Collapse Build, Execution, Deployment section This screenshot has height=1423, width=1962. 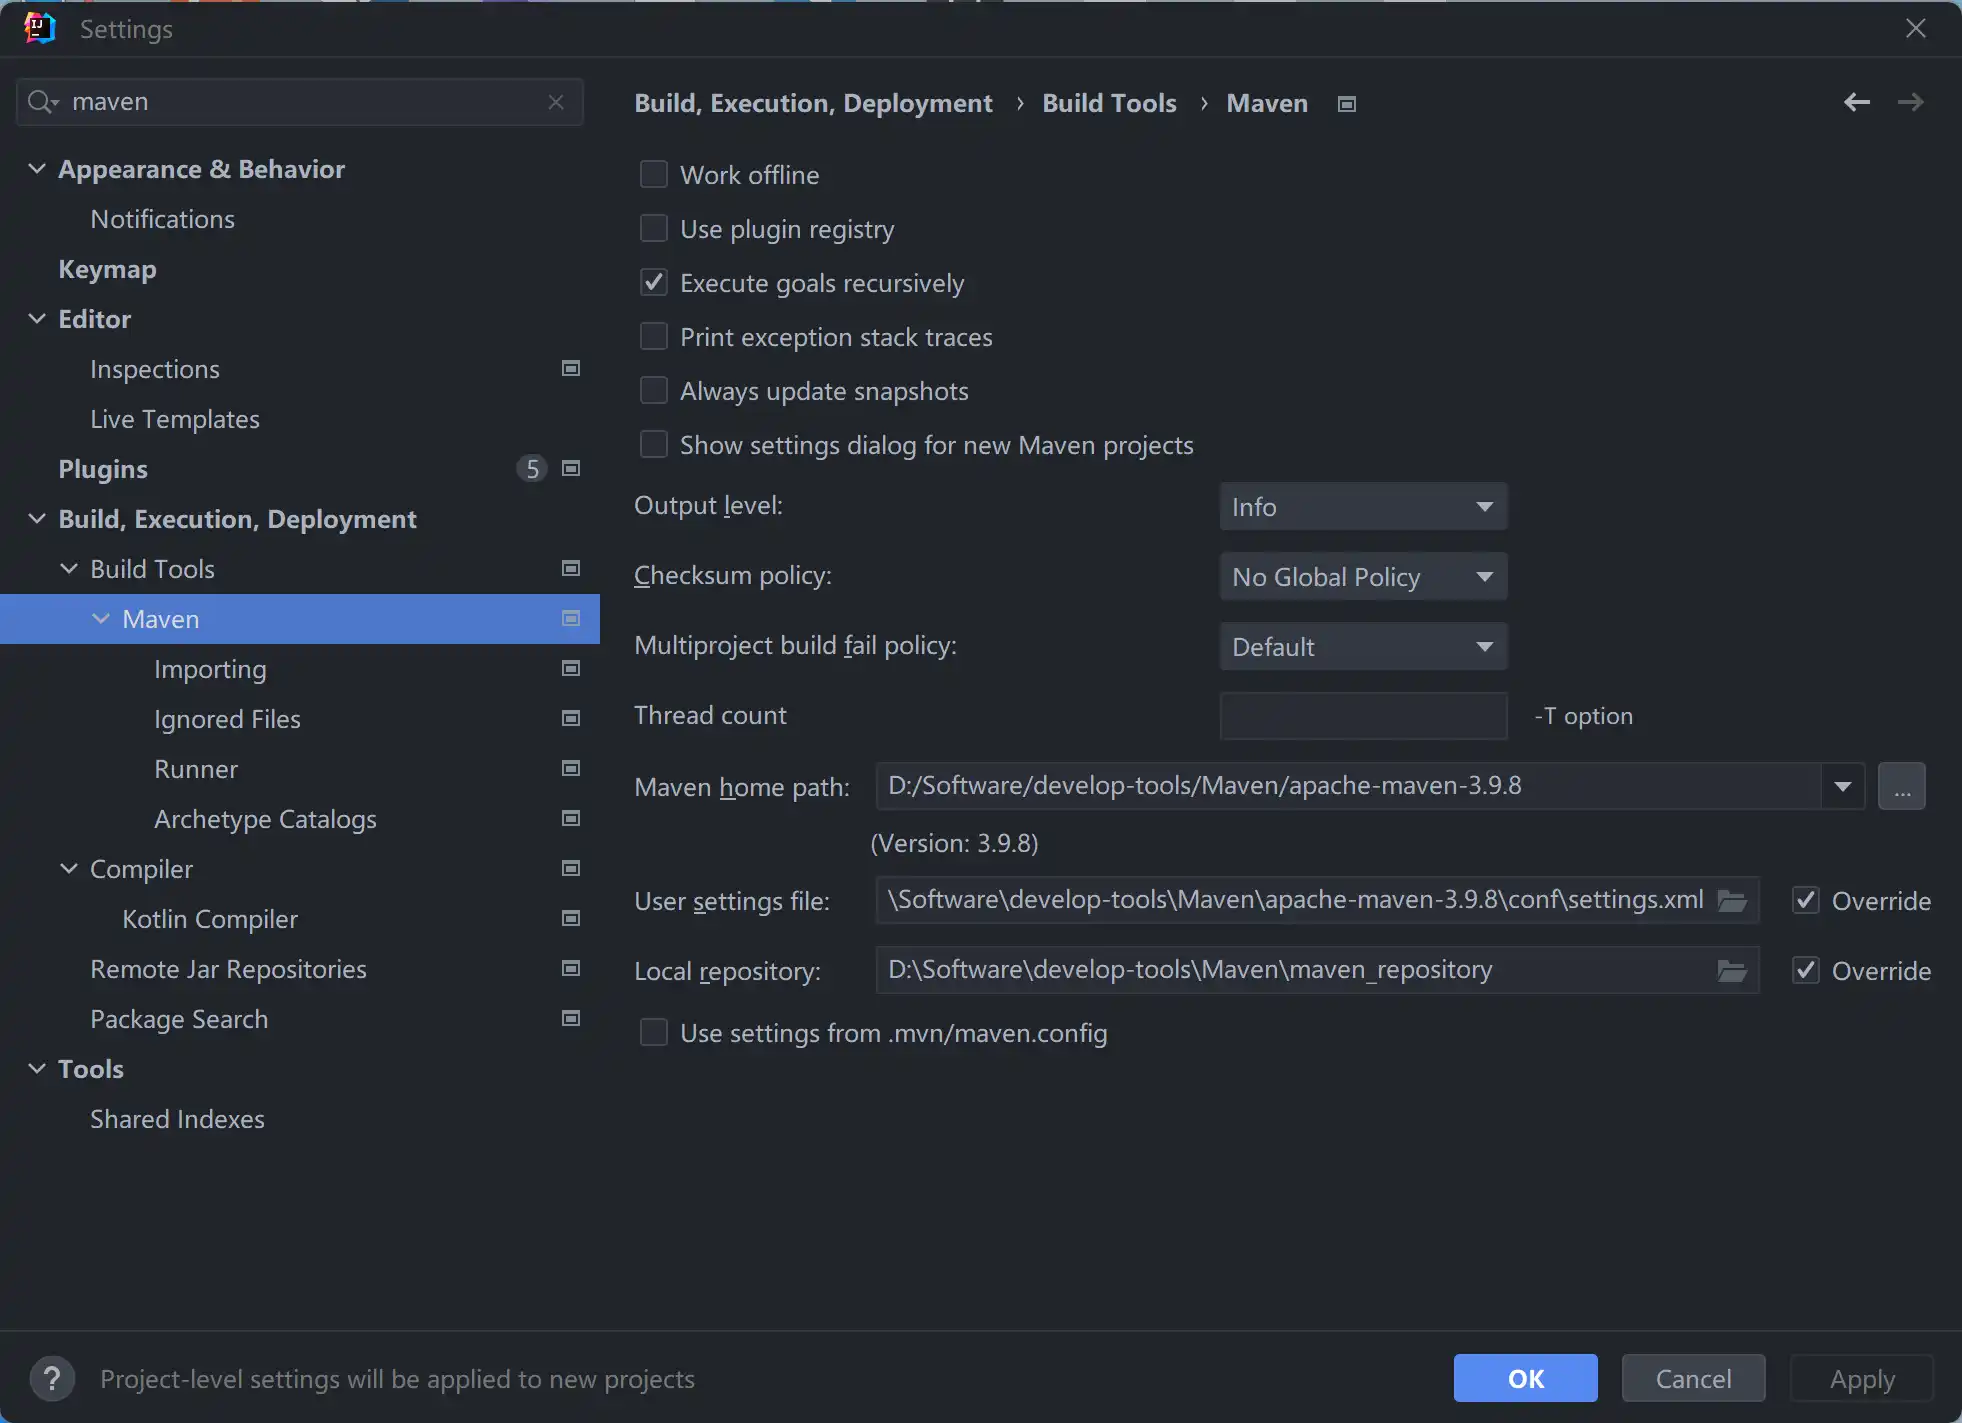pyautogui.click(x=37, y=518)
